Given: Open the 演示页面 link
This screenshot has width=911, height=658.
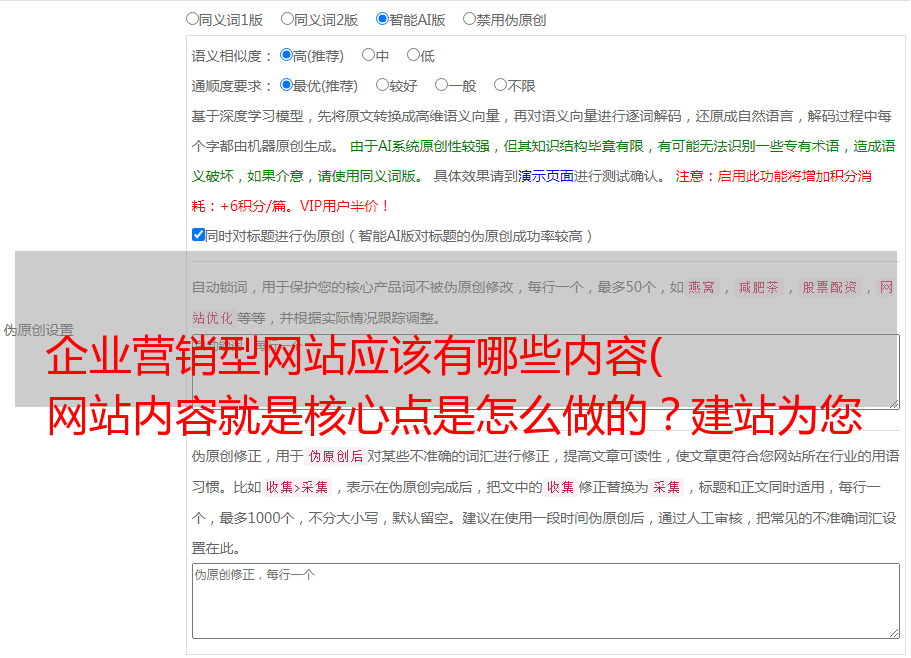Looking at the screenshot, I should [x=546, y=176].
